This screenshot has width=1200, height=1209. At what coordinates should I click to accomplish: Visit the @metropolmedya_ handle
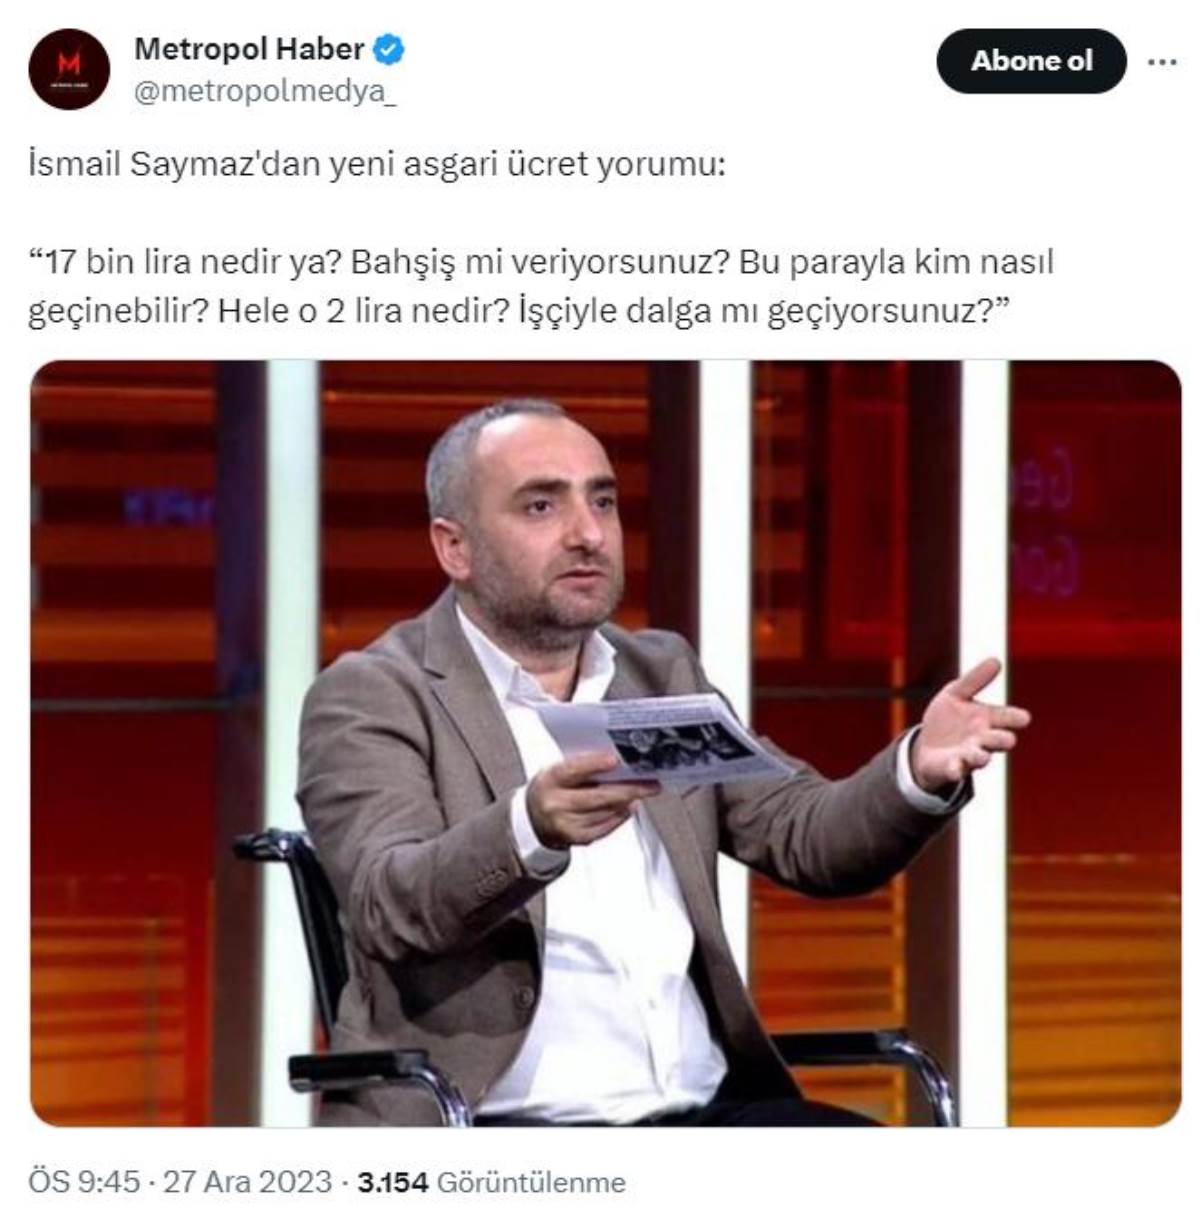pos(264,91)
